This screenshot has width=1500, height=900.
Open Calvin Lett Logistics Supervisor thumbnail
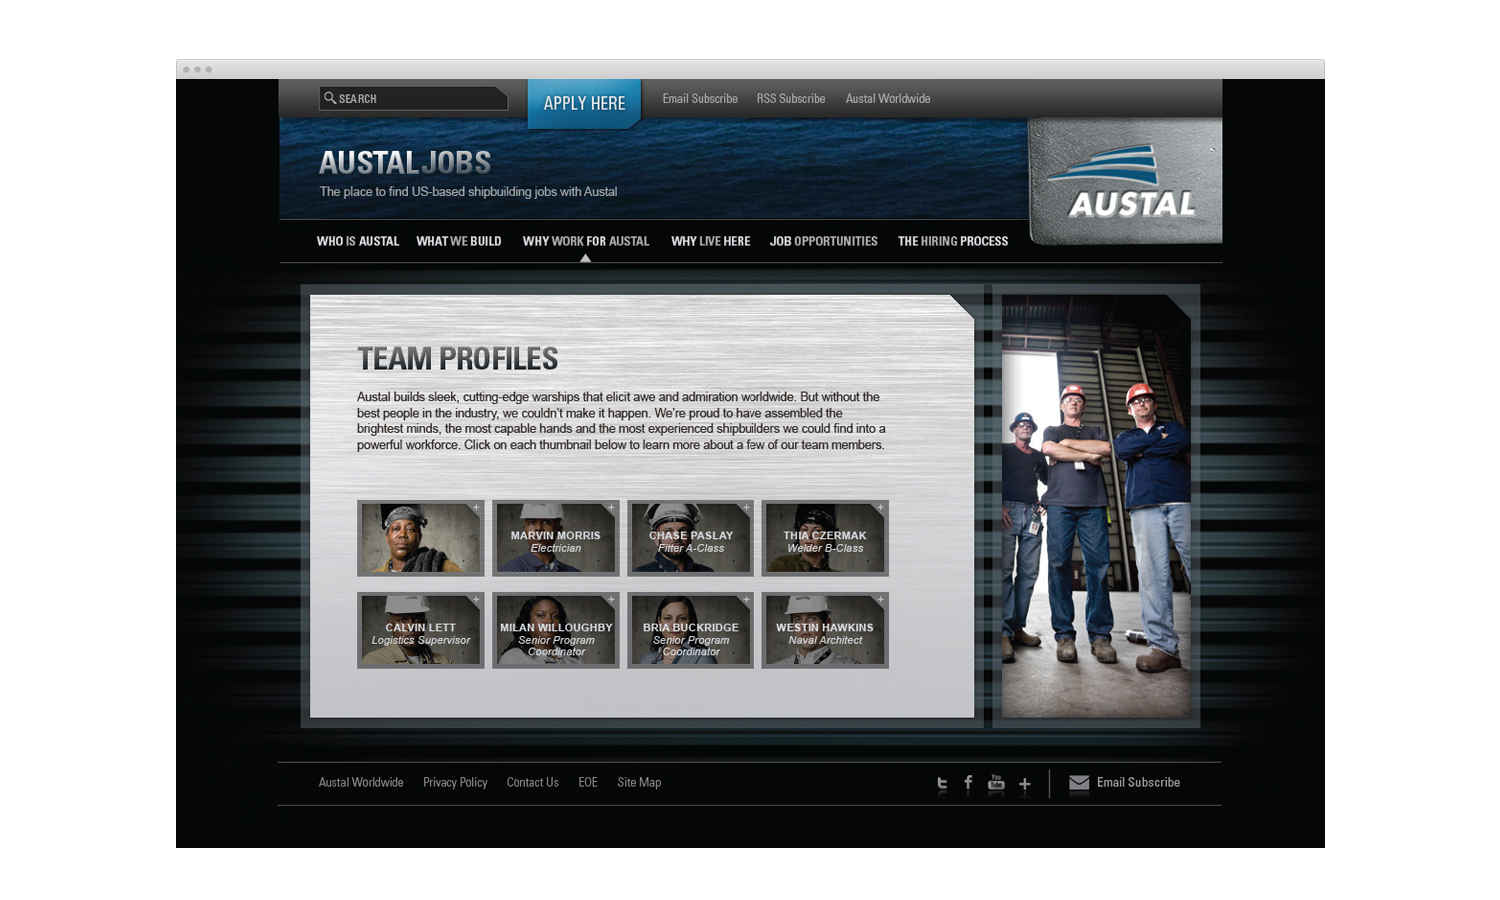[421, 630]
